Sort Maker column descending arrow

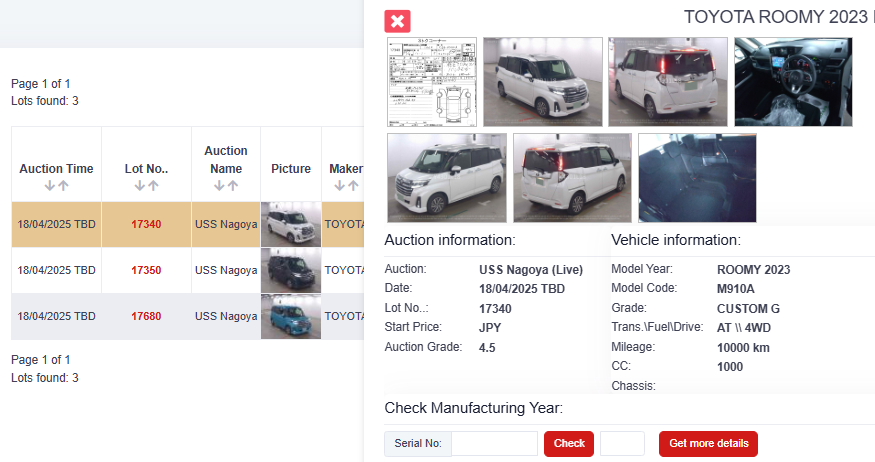click(339, 186)
